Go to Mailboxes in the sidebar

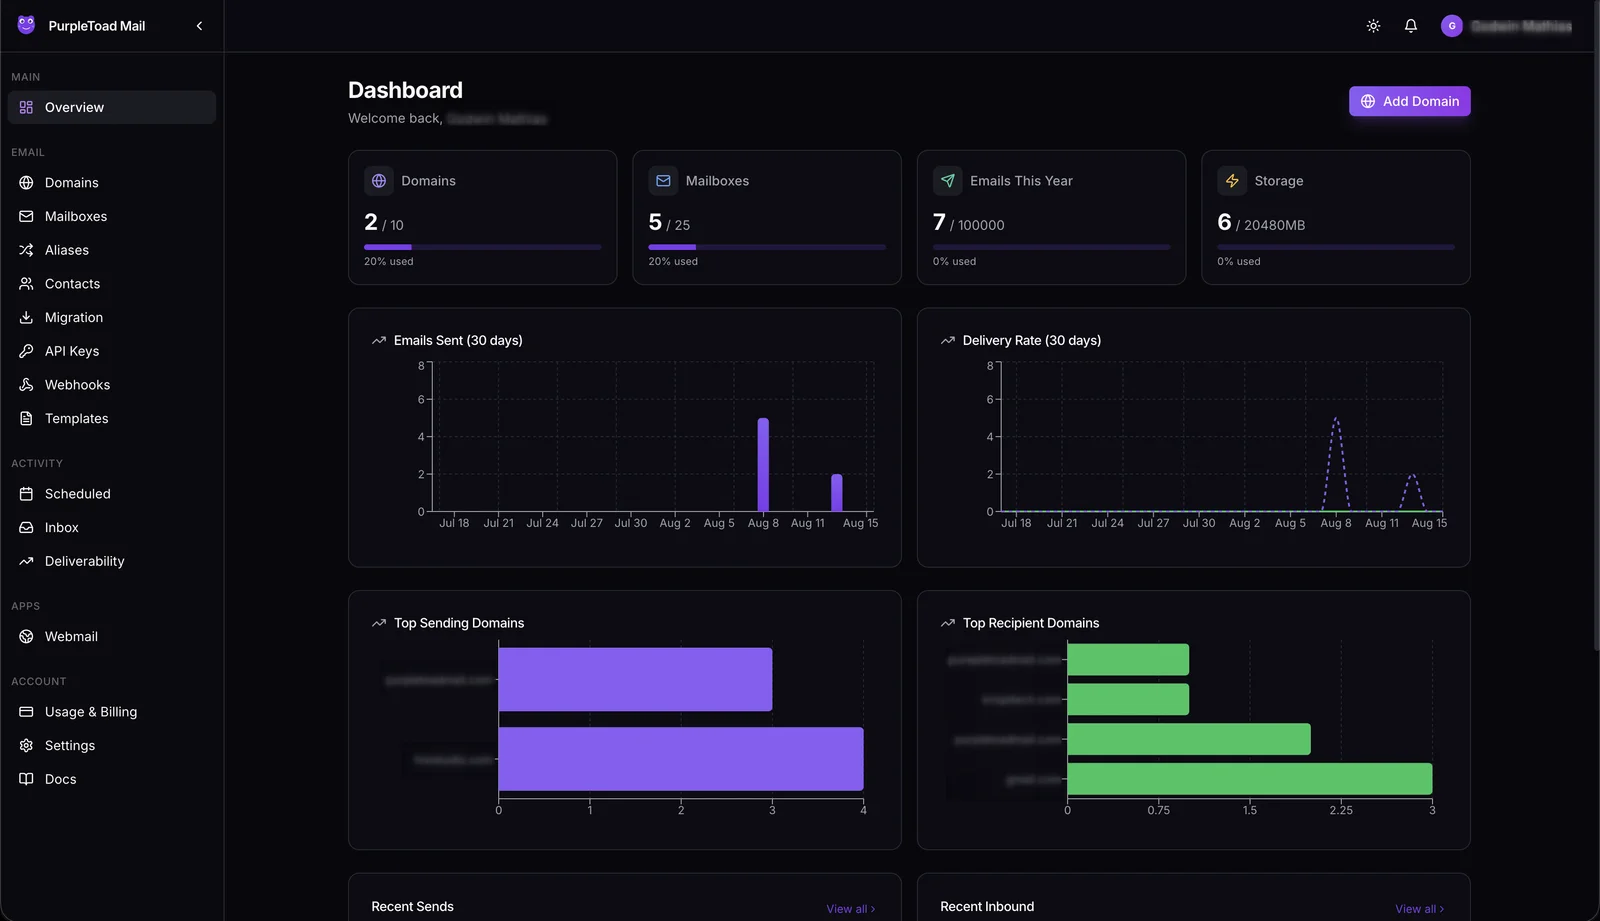coord(112,216)
